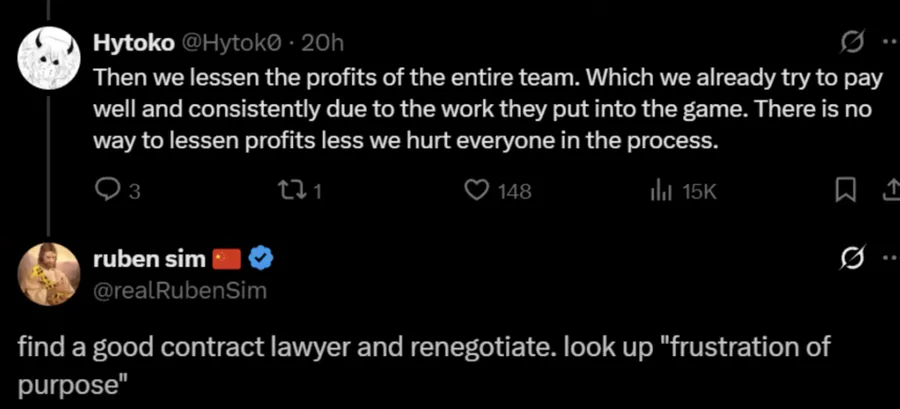Like Hytoko's tweet with the heart icon

[475, 191]
